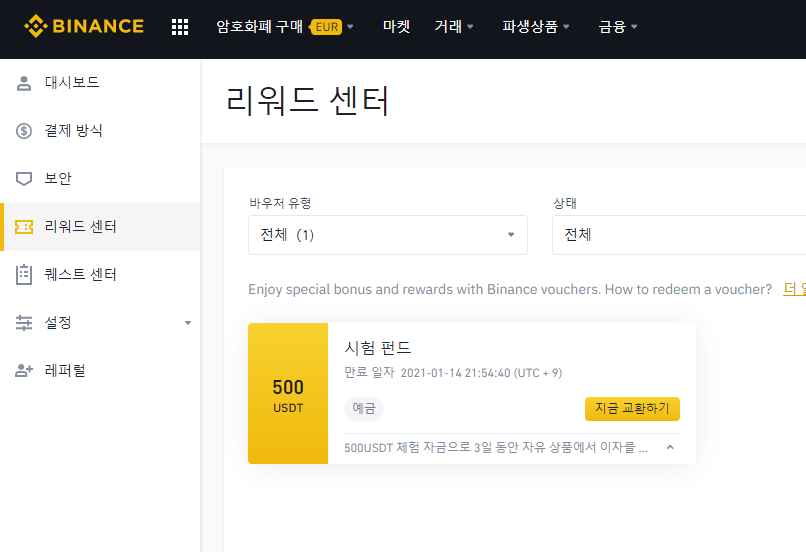Expand the 파생상품 dropdown arrow
806x552 pixels.
pos(566,27)
